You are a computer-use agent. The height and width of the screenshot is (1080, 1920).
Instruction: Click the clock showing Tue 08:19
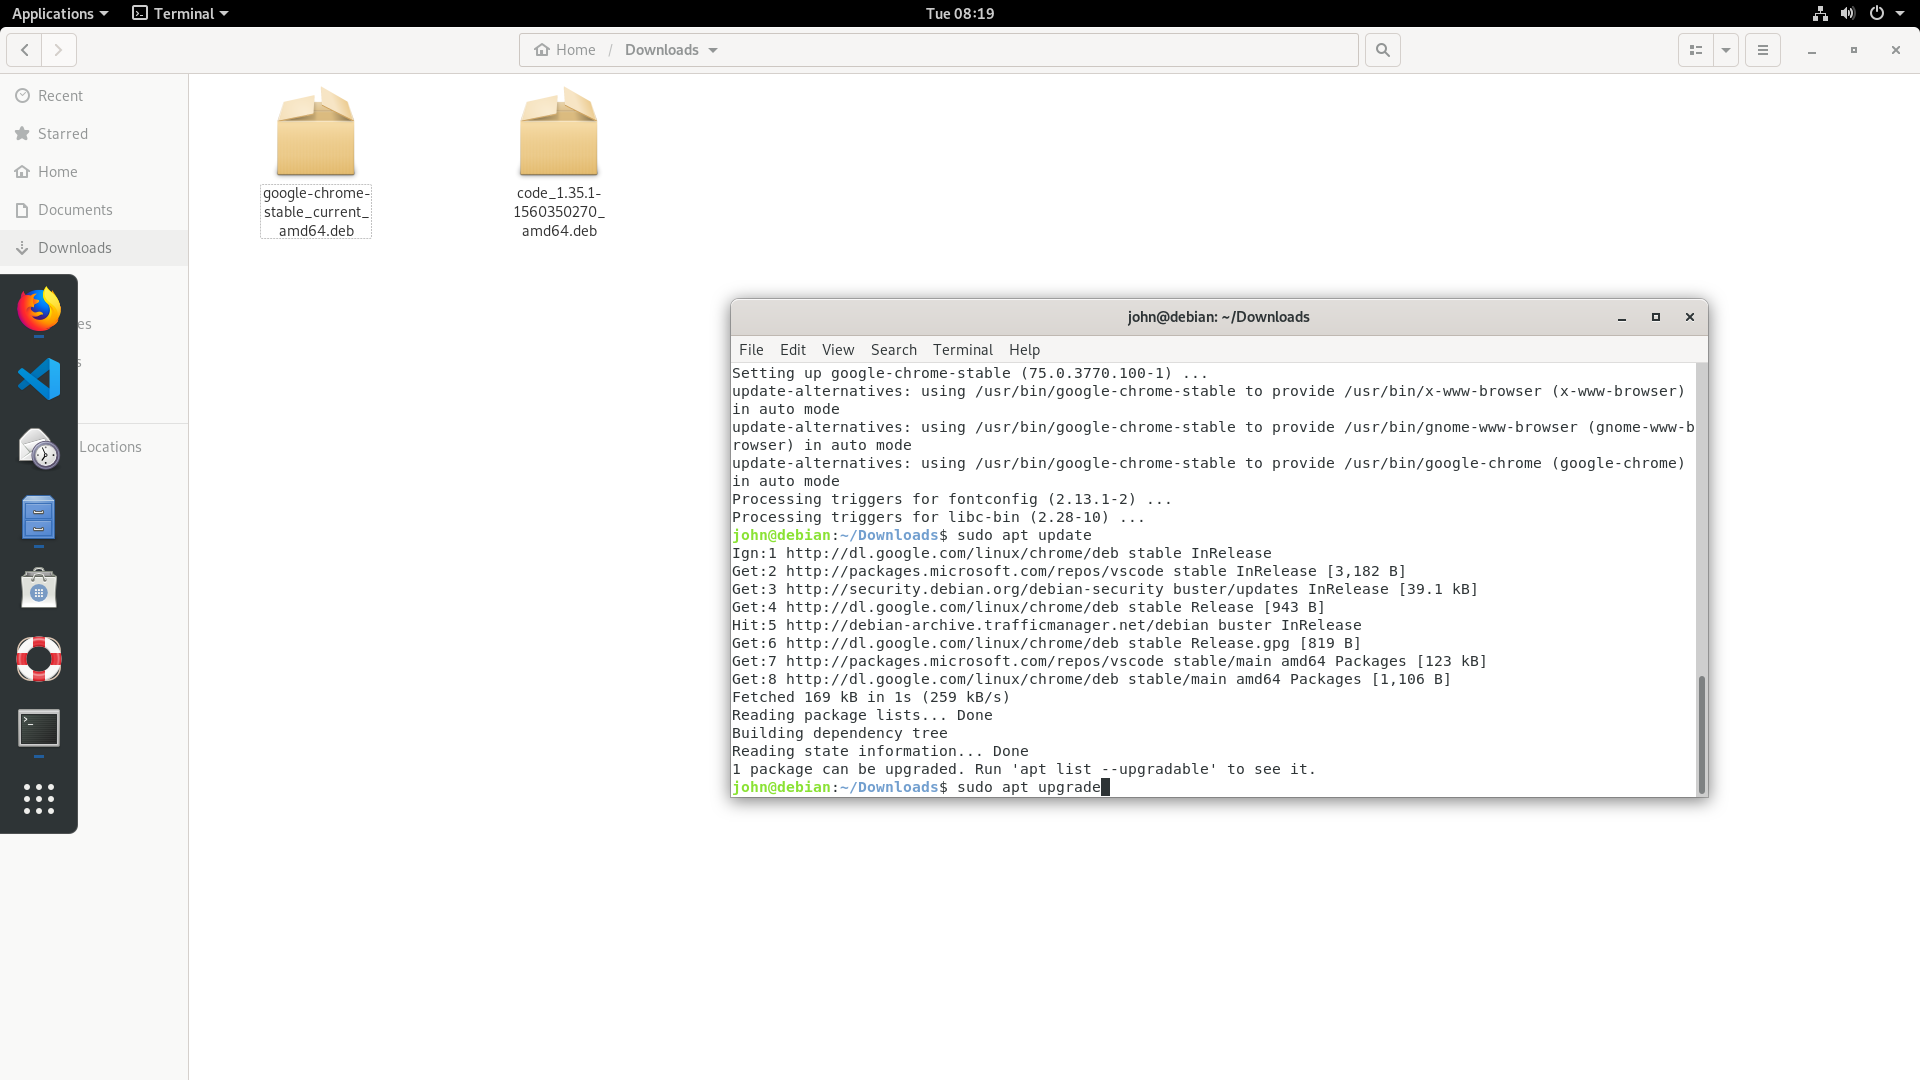coord(960,13)
